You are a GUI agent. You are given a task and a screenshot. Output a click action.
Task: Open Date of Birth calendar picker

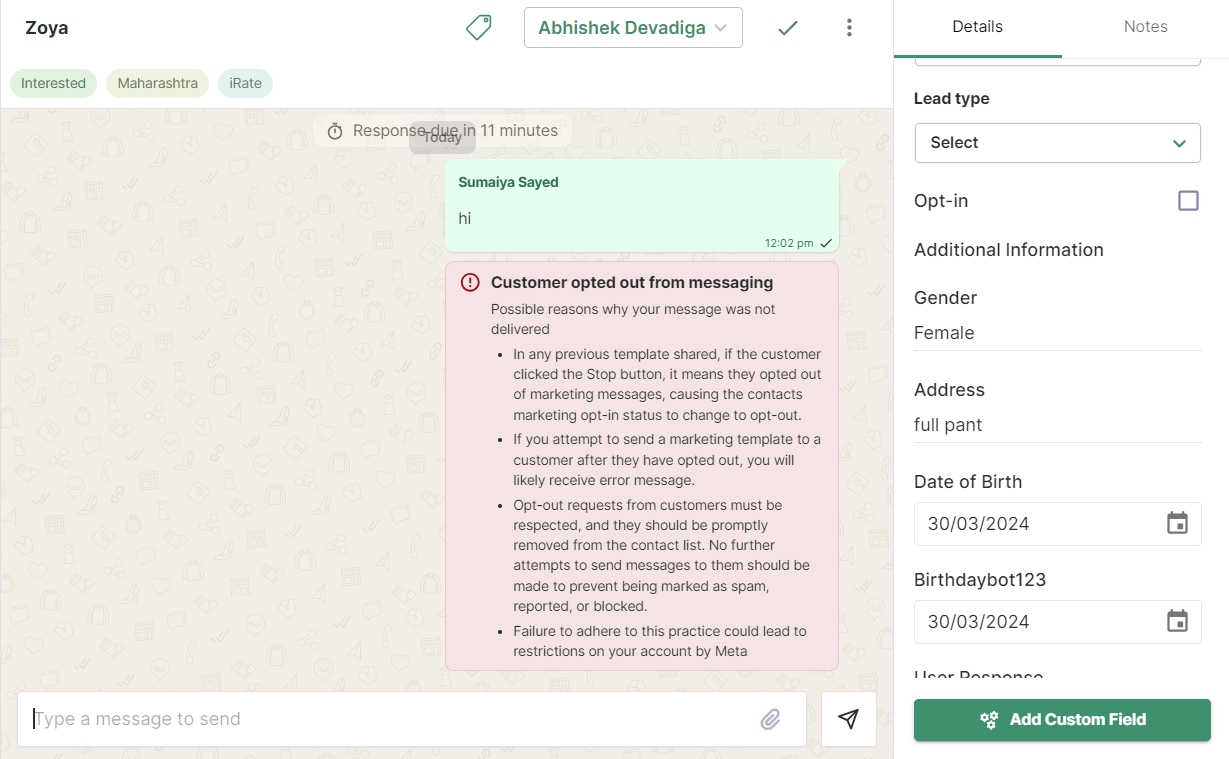click(x=1177, y=524)
